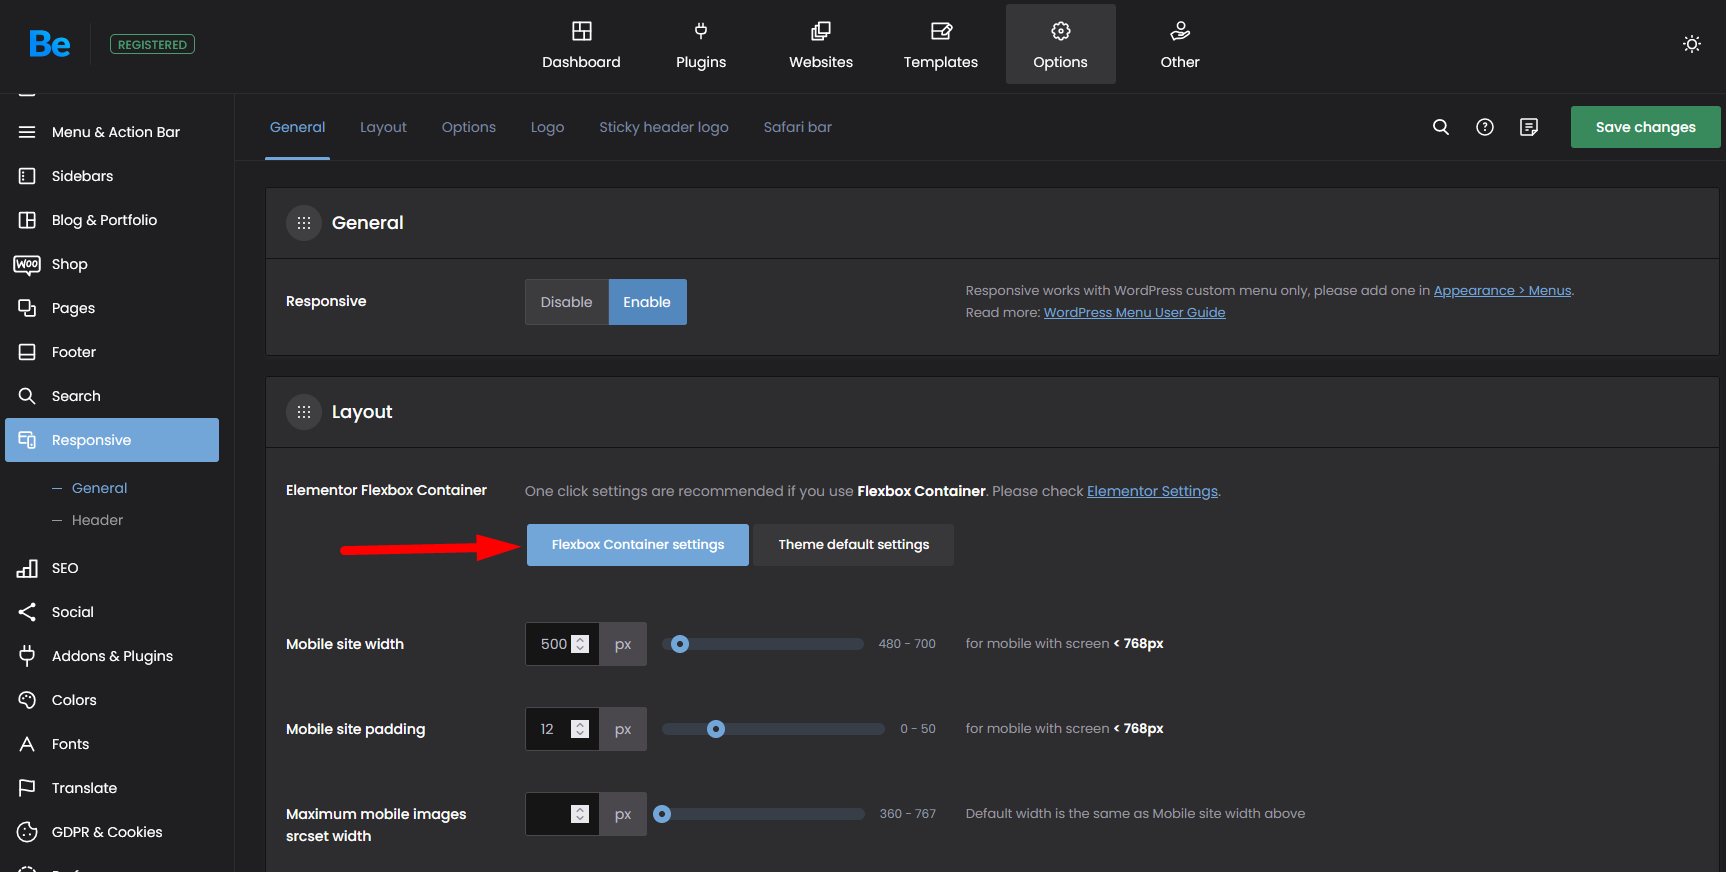Click the Maximum mobile images srcset width field
Image resolution: width=1726 pixels, height=872 pixels.
pos(562,814)
